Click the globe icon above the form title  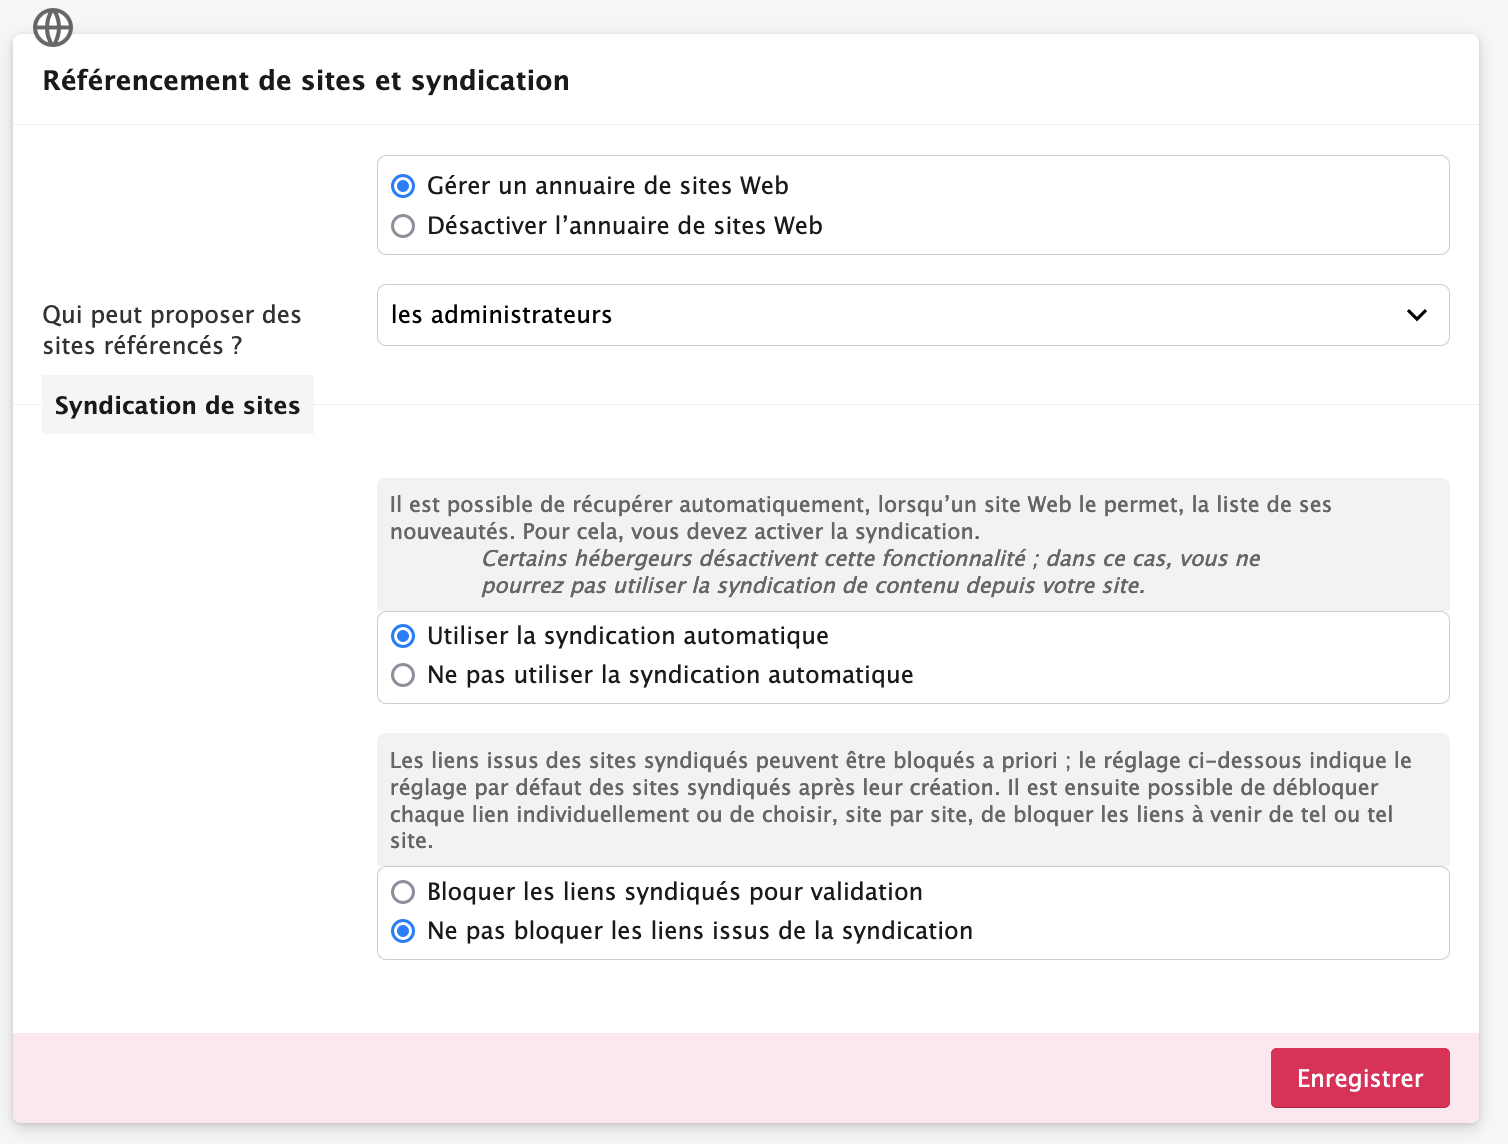[53, 27]
